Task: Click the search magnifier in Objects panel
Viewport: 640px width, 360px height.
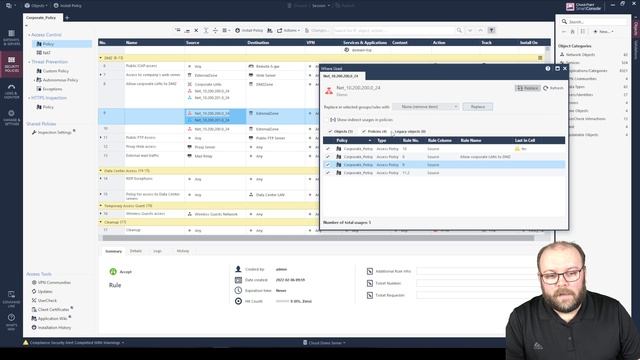Action: 564,22
